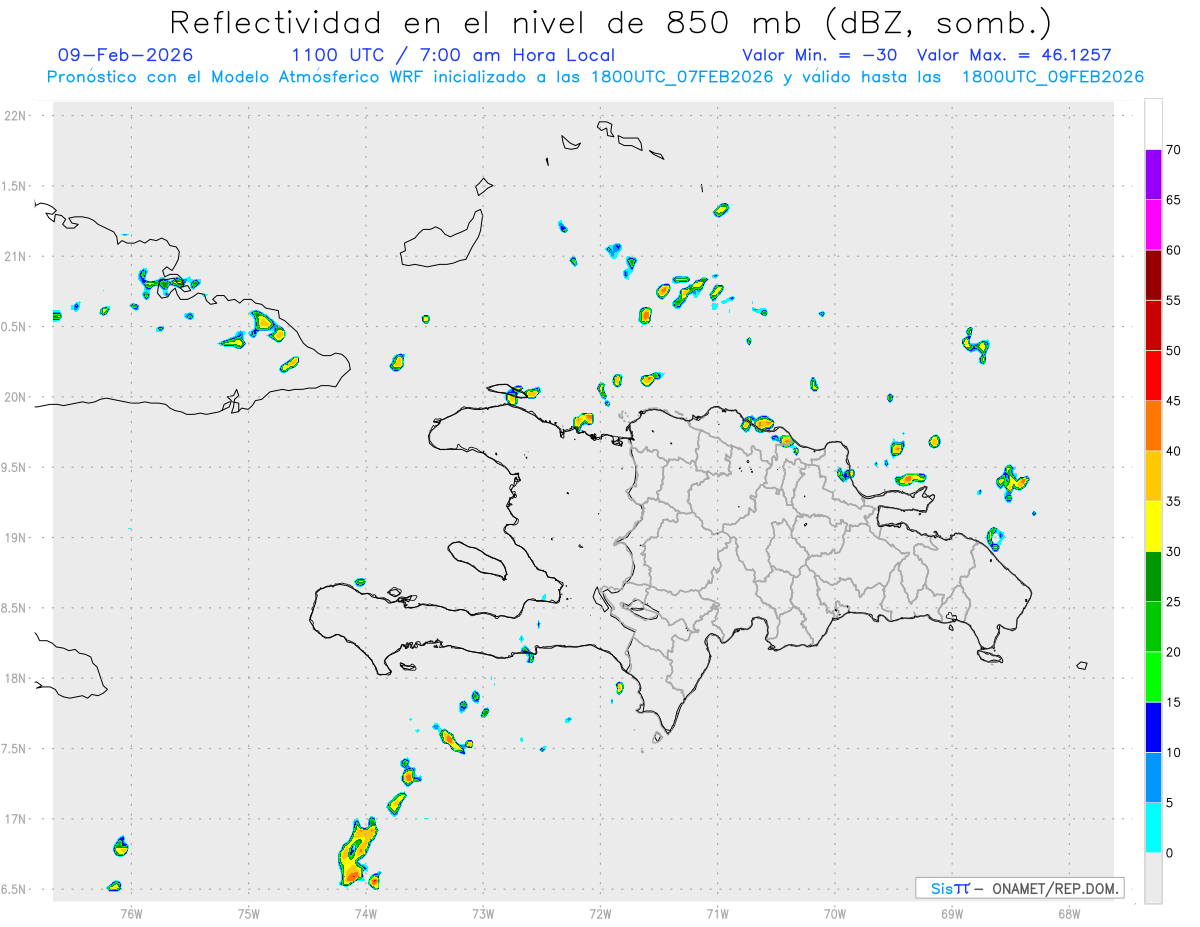Click Gonâve Island in the gulf west of Haiti

[x=476, y=560]
